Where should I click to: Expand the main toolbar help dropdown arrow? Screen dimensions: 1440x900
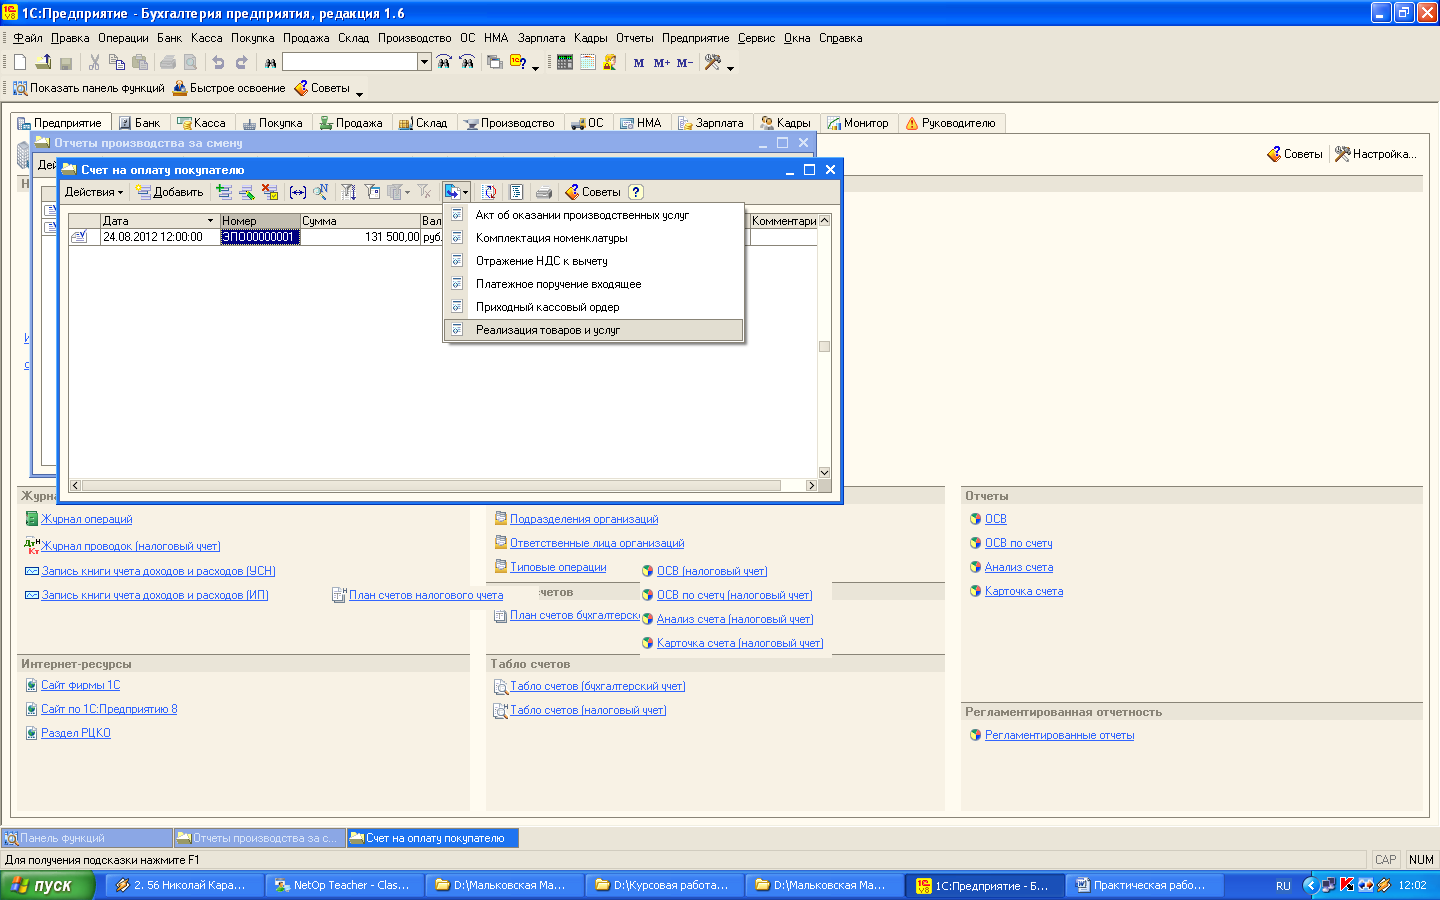click(535, 67)
